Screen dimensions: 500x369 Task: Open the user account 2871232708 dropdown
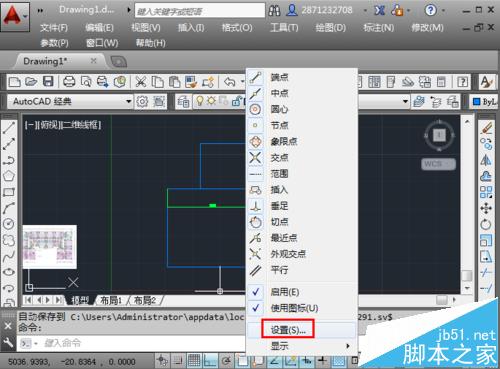tap(365, 11)
